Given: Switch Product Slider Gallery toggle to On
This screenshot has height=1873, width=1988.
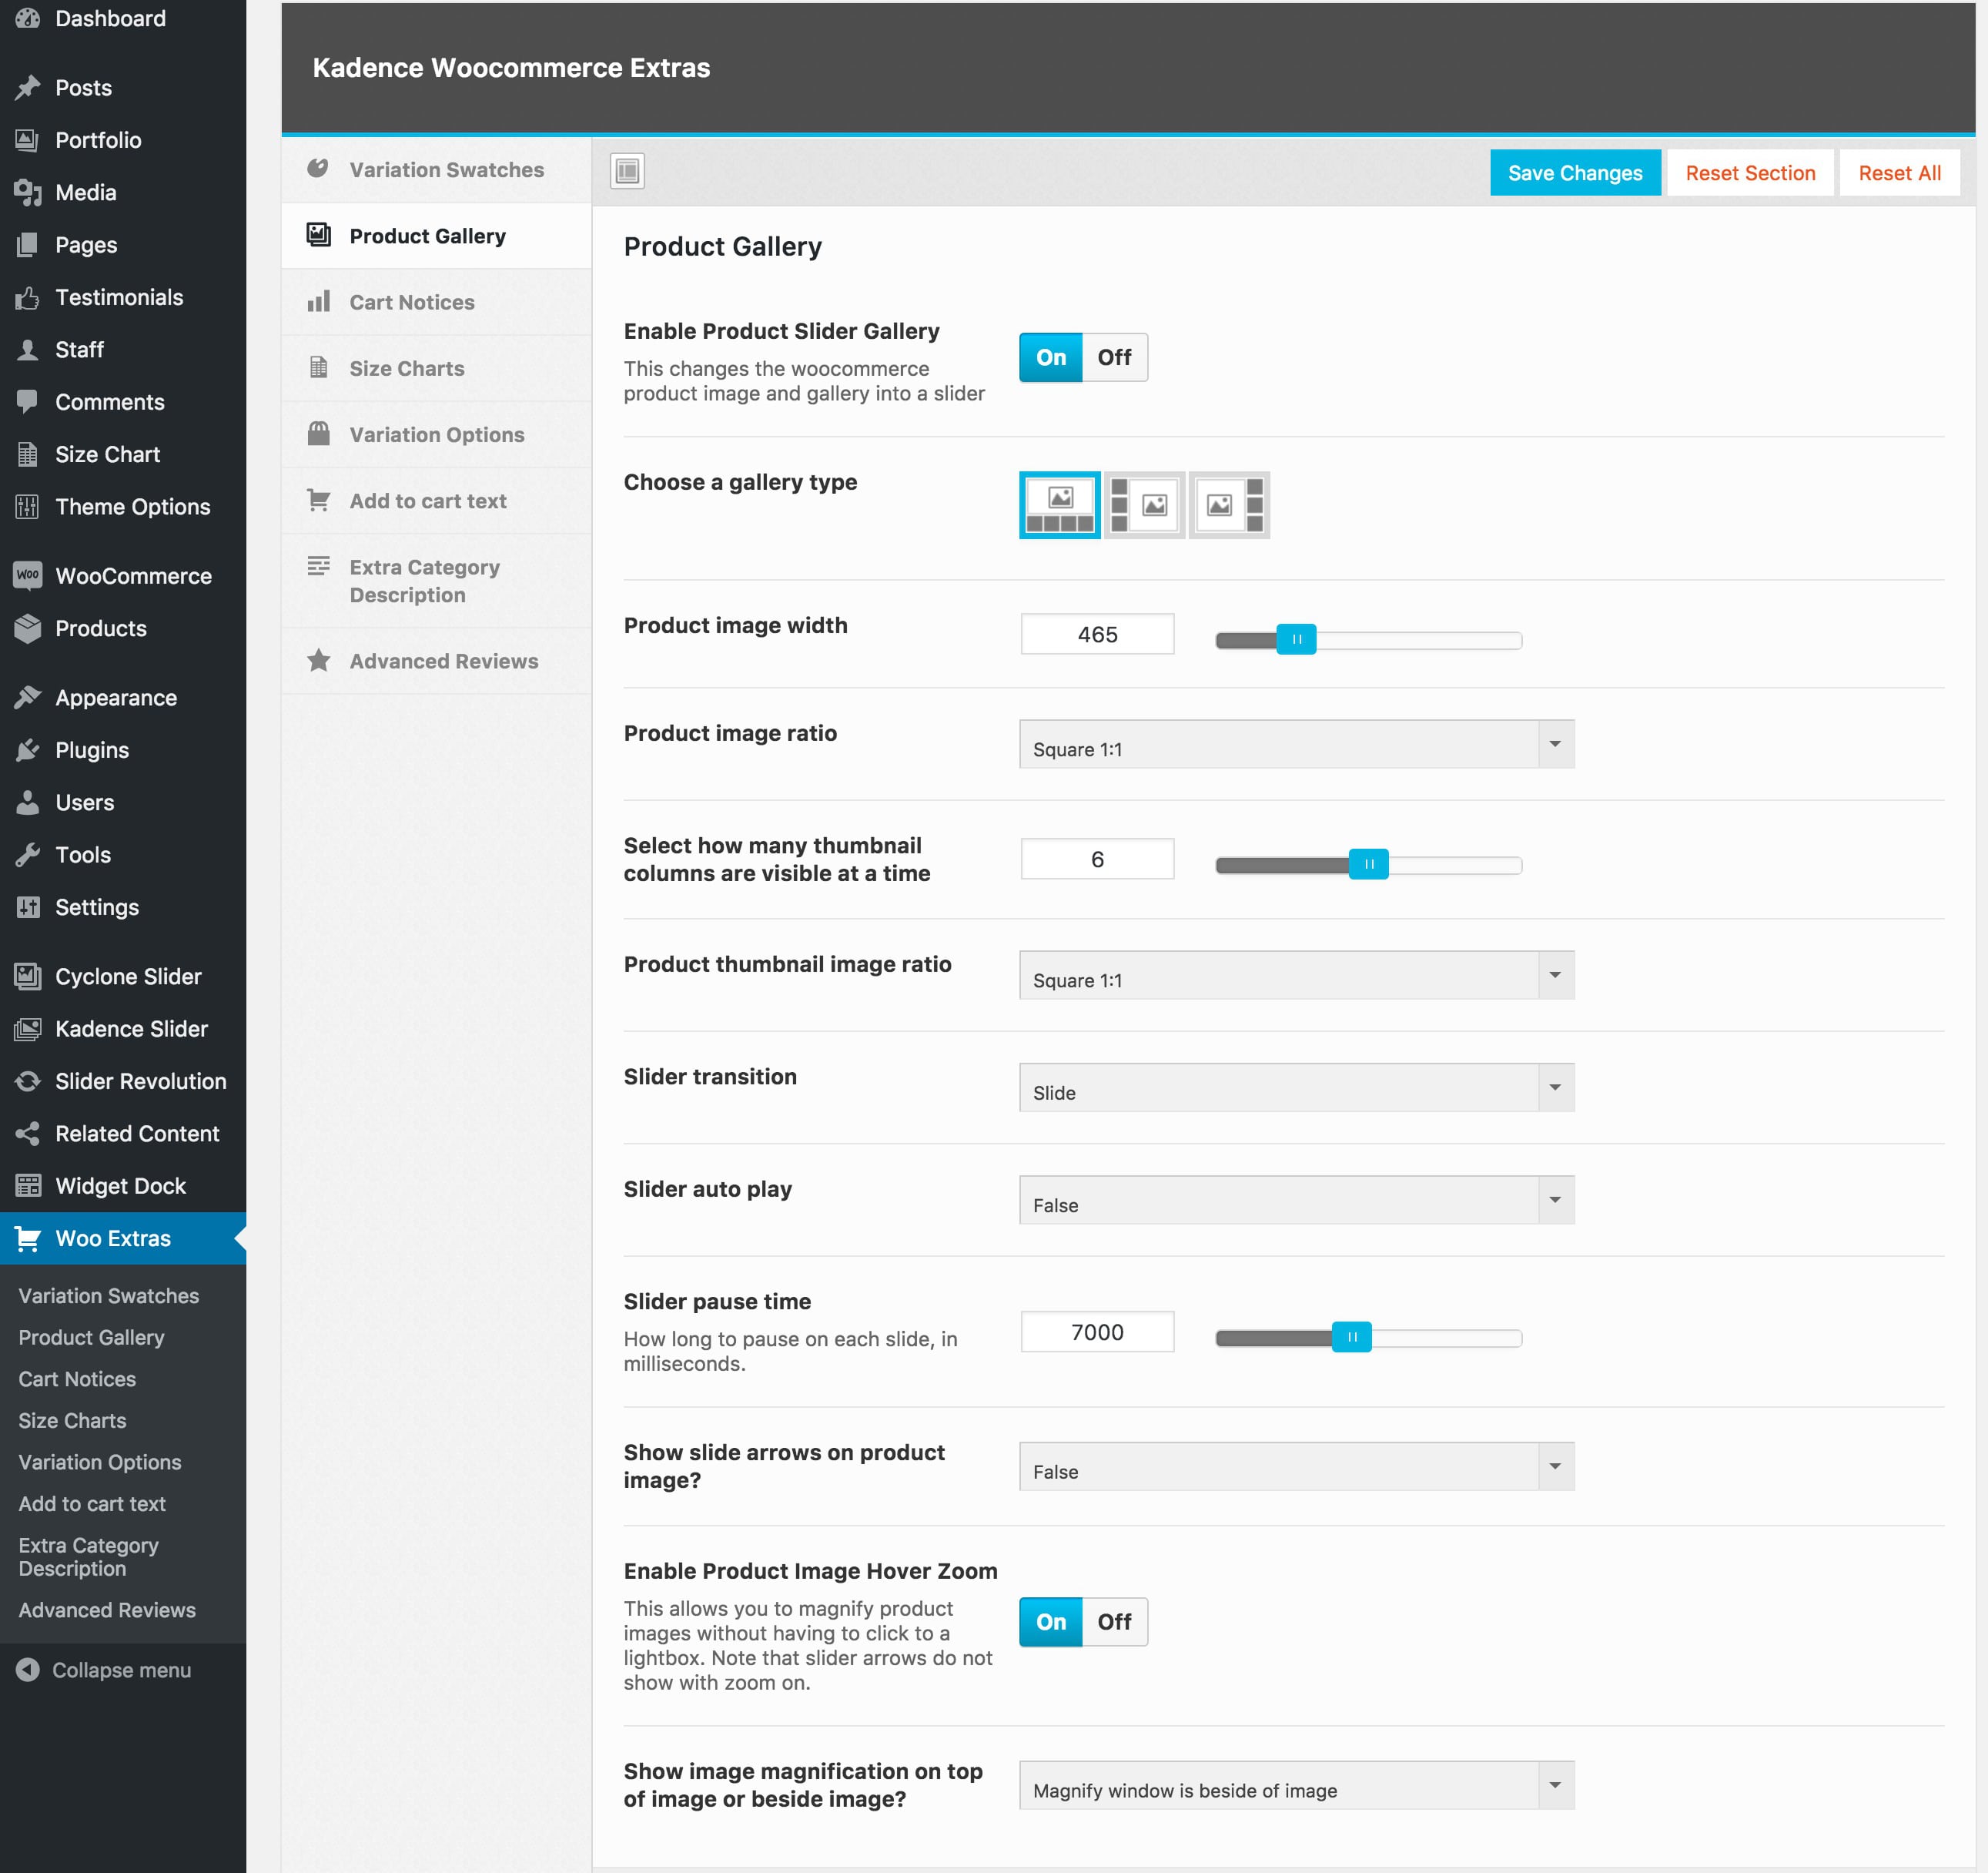Looking at the screenshot, I should [x=1051, y=357].
